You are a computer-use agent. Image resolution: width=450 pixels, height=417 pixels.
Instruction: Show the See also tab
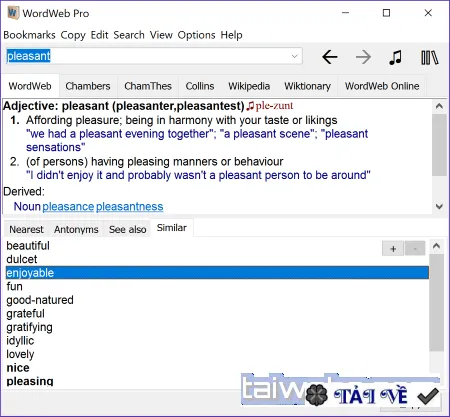(x=127, y=229)
